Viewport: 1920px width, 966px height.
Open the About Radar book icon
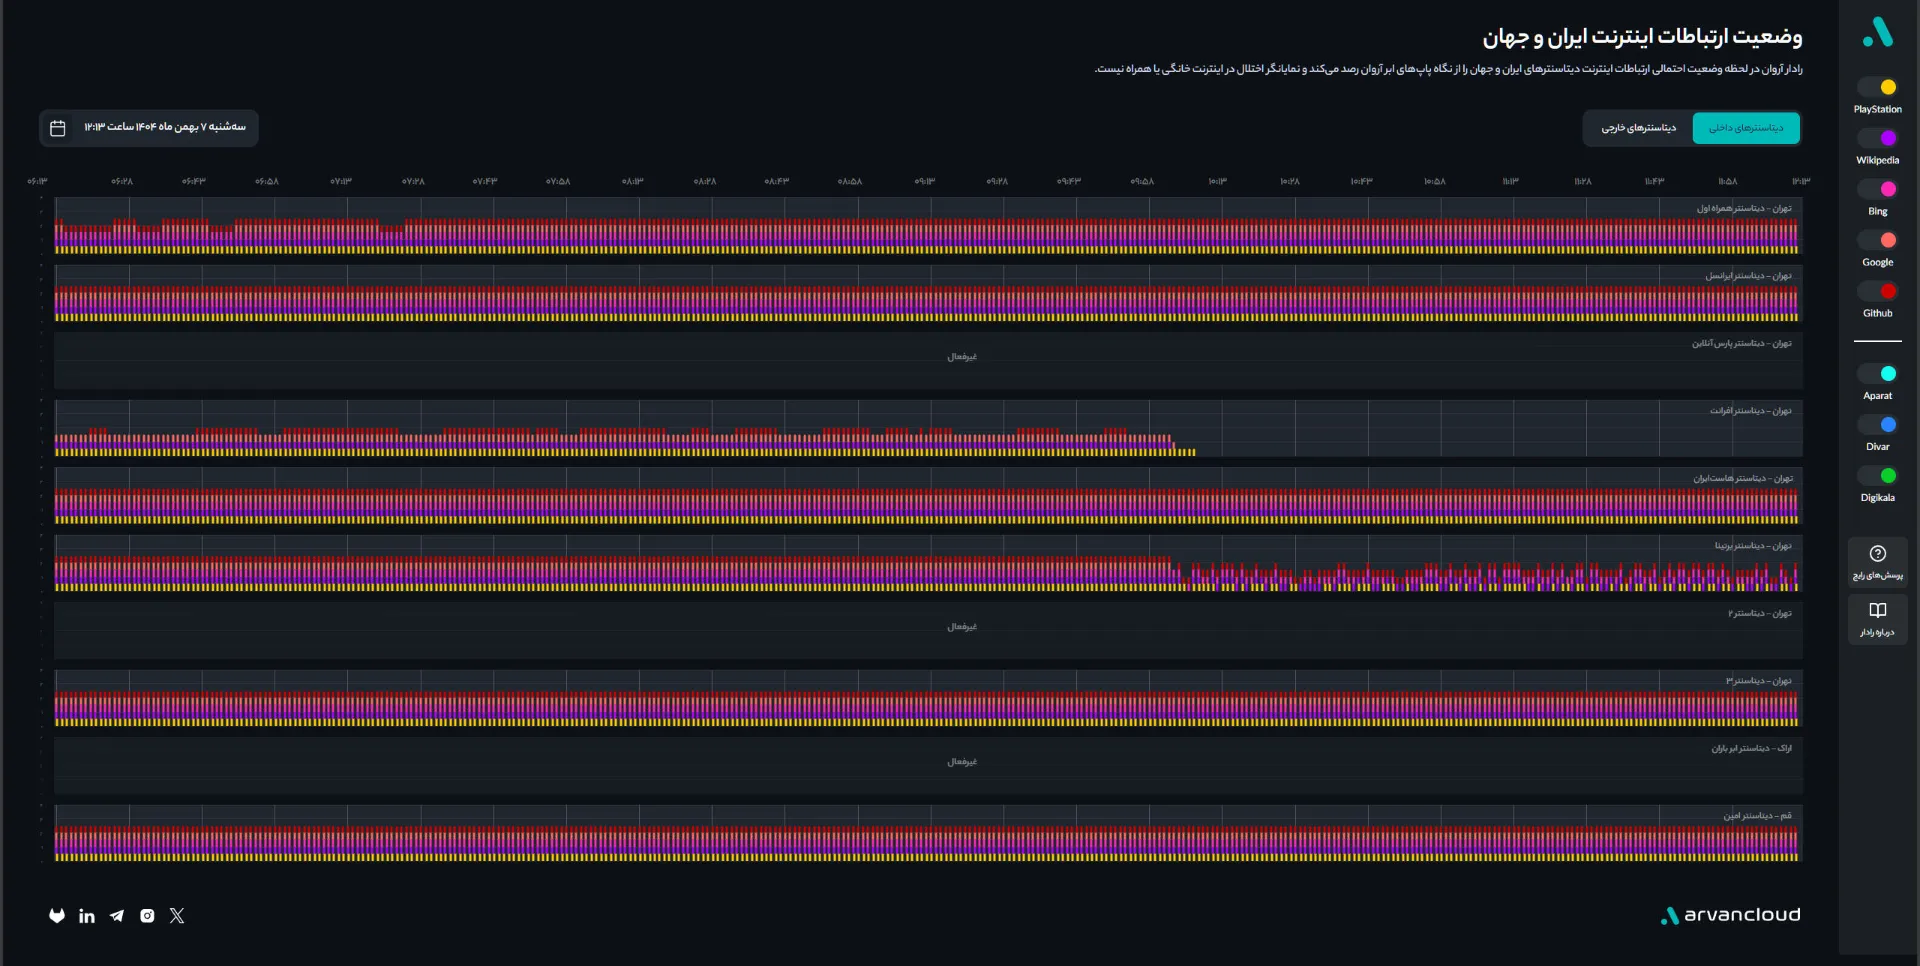coord(1877,618)
